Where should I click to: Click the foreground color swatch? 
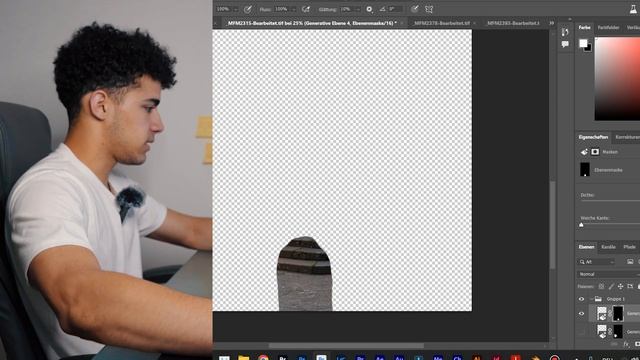coord(583,43)
